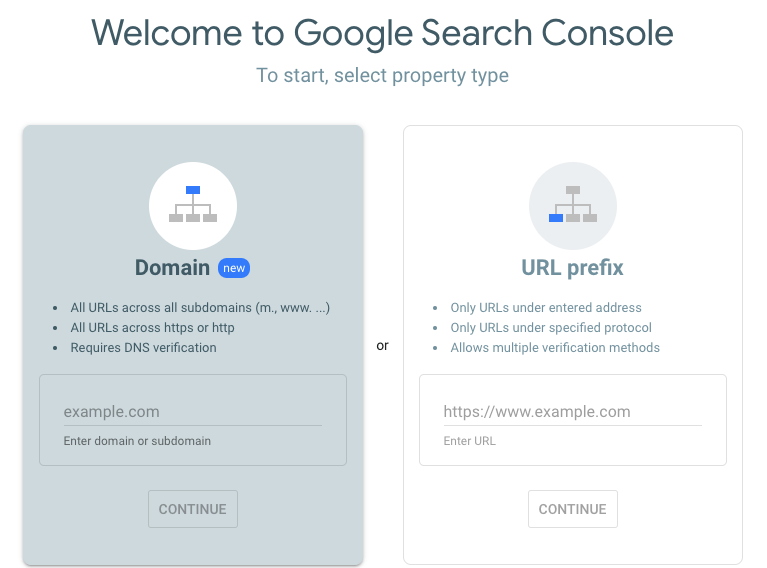Click "All URLs across https or http" bullet
This screenshot has width=767, height=568.
(153, 328)
